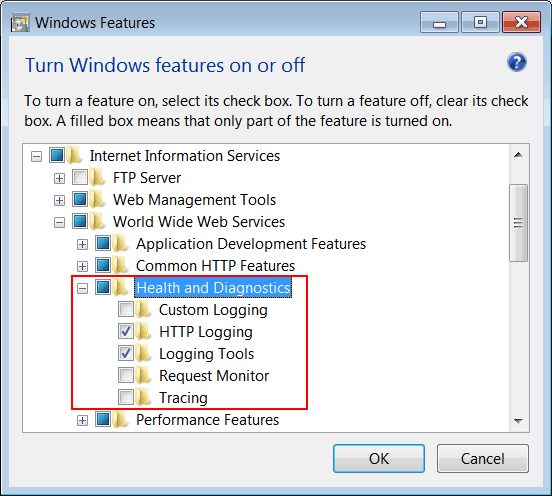Click the Web Management Tools folder icon
552x496 pixels.
pyautogui.click(x=97, y=199)
